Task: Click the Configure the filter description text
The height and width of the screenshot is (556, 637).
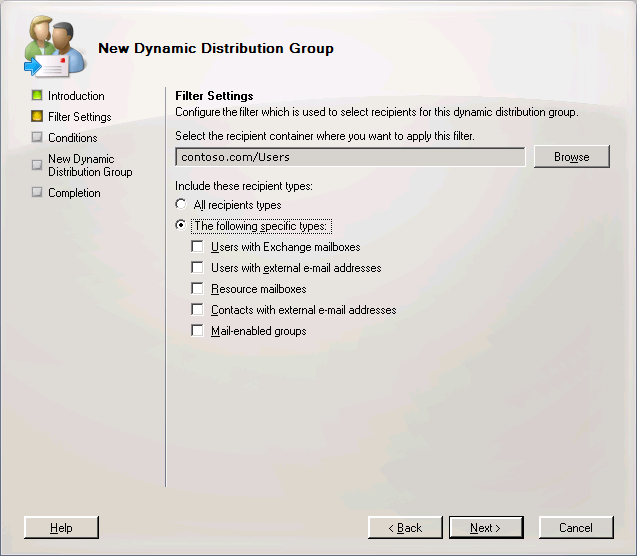Action: 377,112
